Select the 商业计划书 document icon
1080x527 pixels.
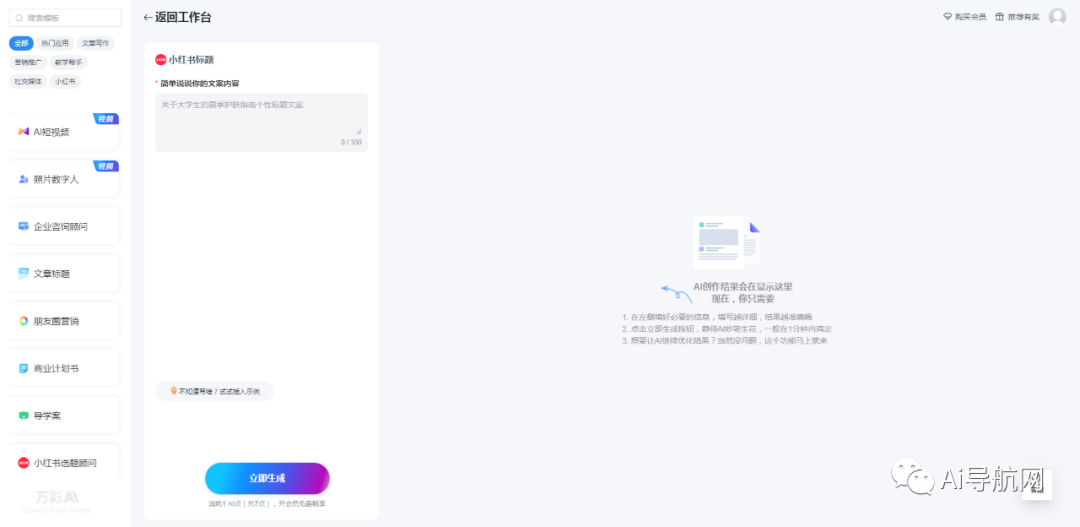tap(23, 369)
